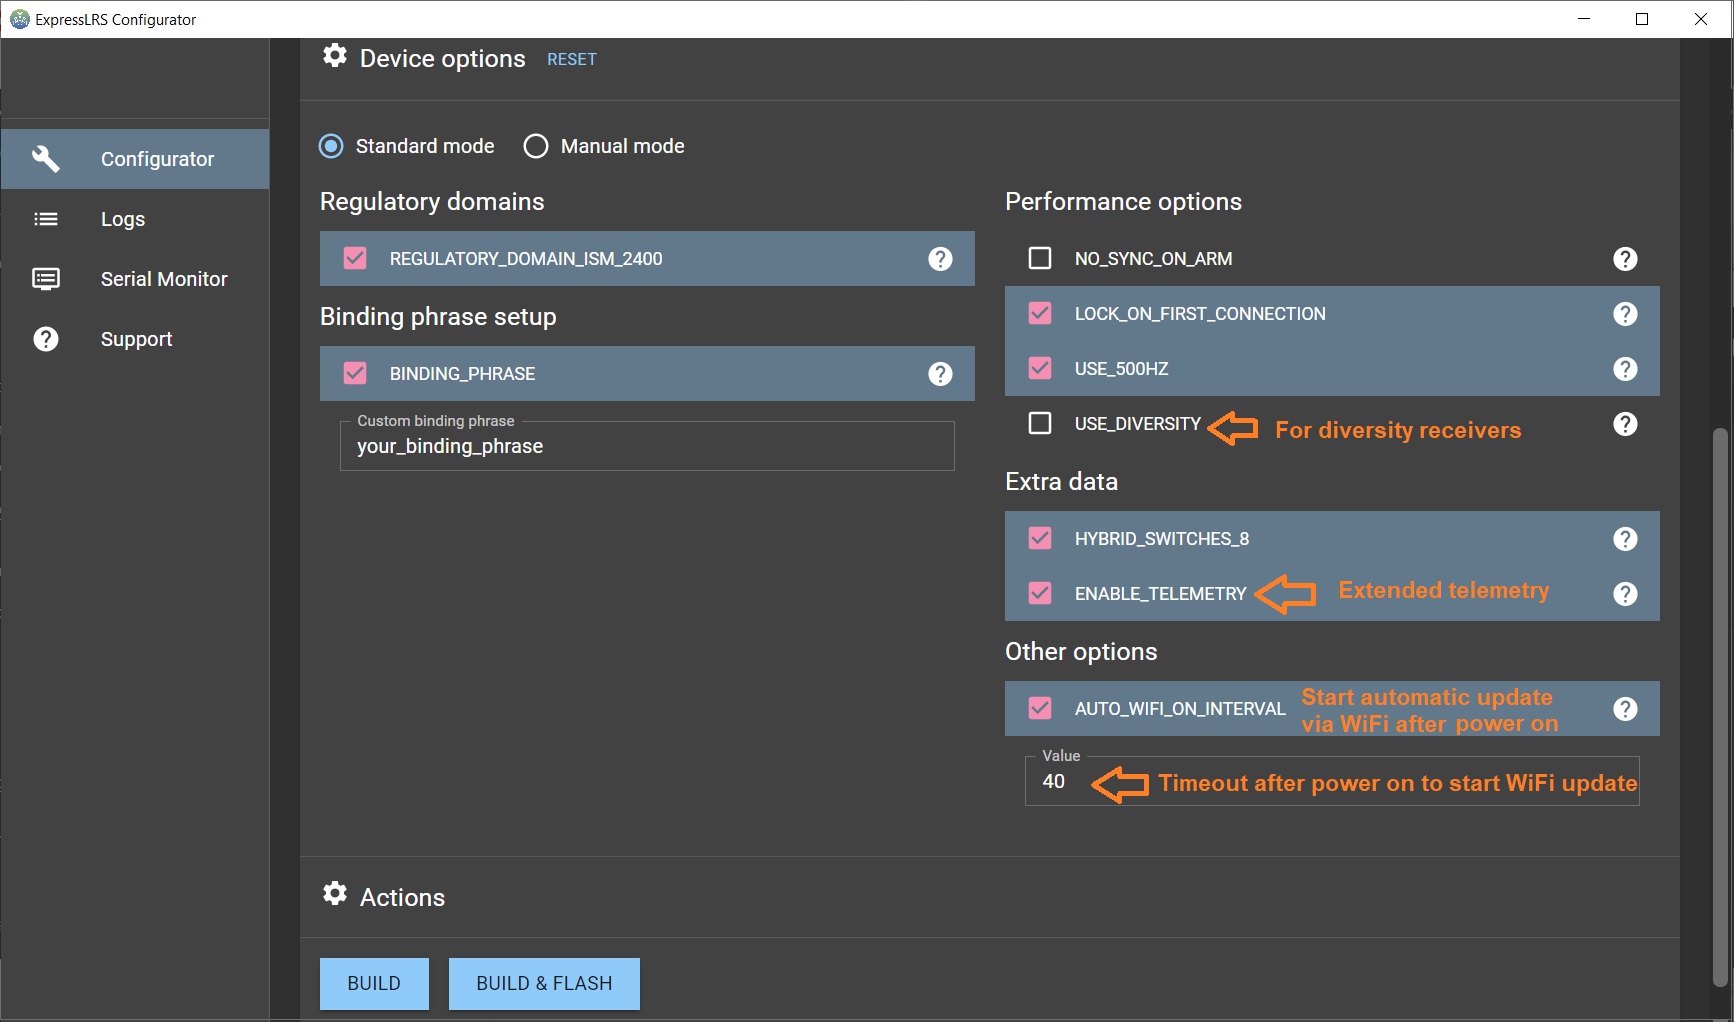Screen dimensions: 1734x1022
Task: Select Manual mode radio button
Action: point(536,146)
